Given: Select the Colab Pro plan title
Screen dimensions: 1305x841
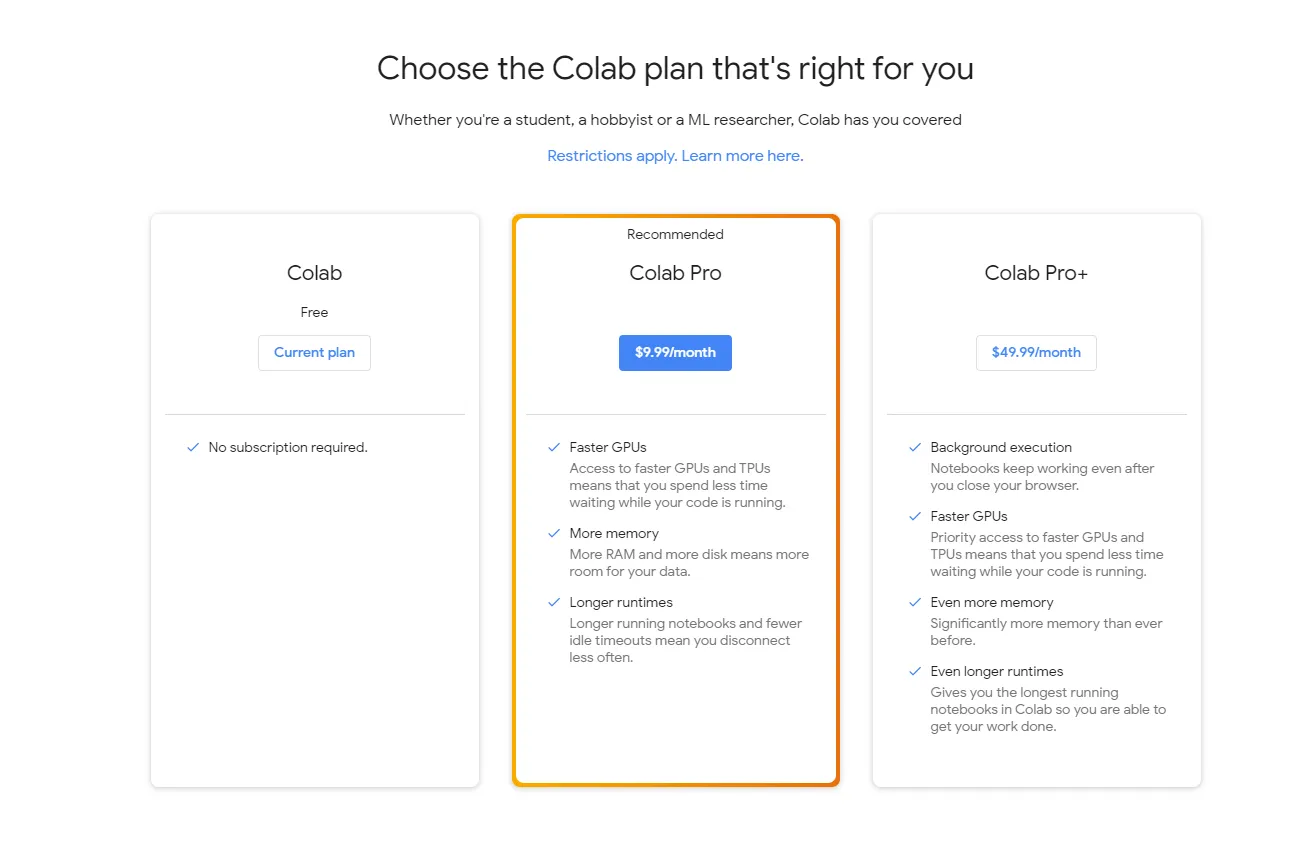Looking at the screenshot, I should [675, 273].
